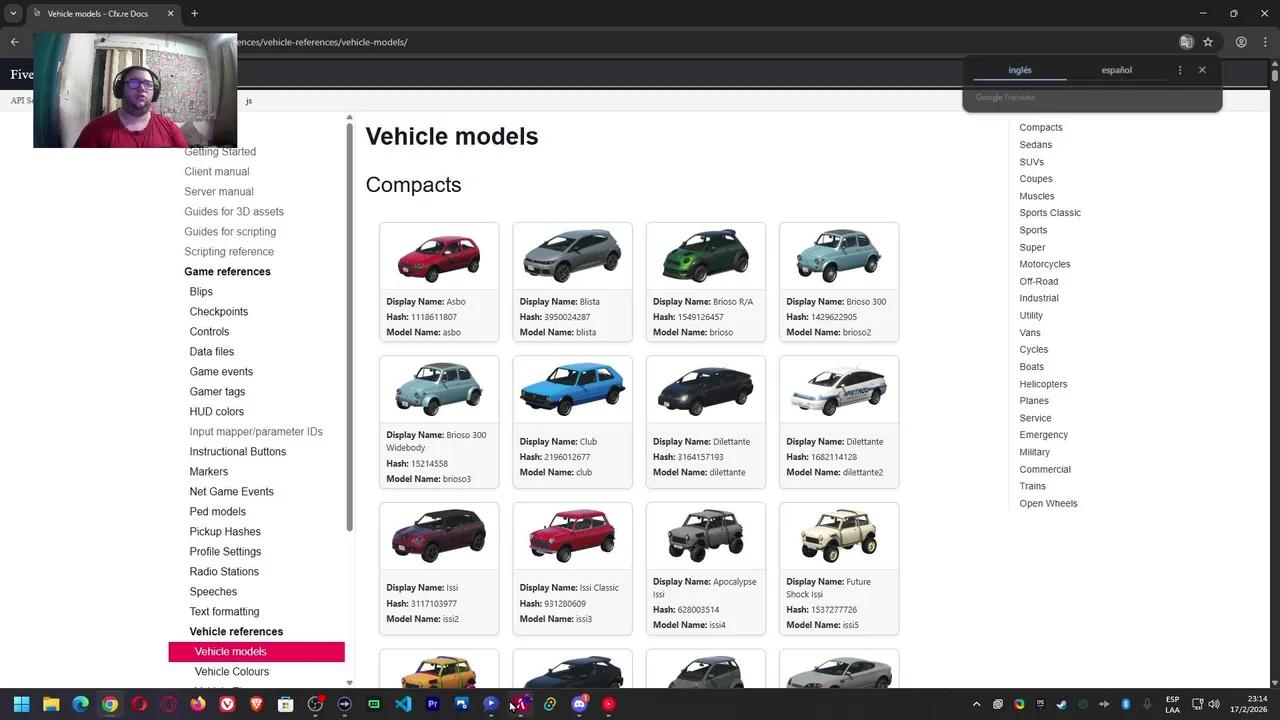1280x720 pixels.
Task: Open Getting Started sidebar item
Action: coord(220,152)
